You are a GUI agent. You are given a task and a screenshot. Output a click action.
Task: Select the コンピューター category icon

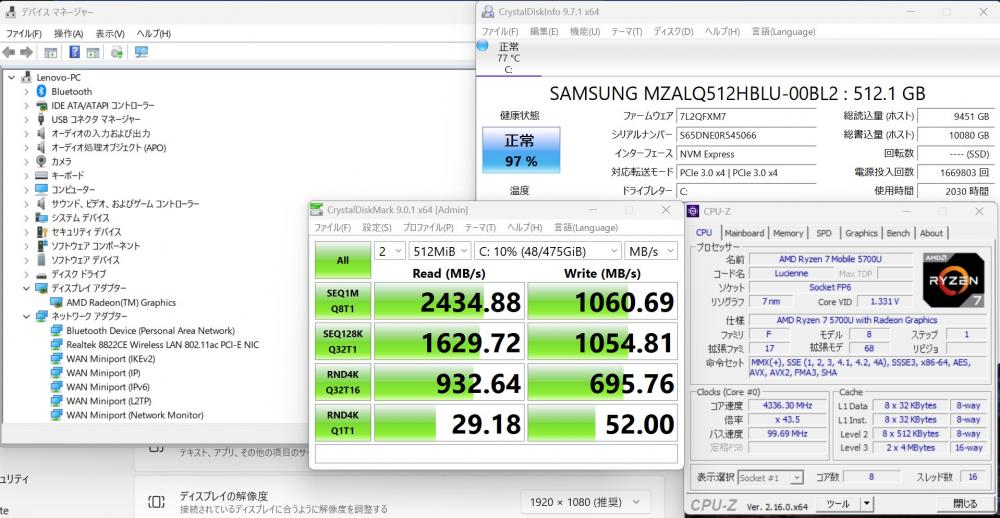tap(41, 189)
